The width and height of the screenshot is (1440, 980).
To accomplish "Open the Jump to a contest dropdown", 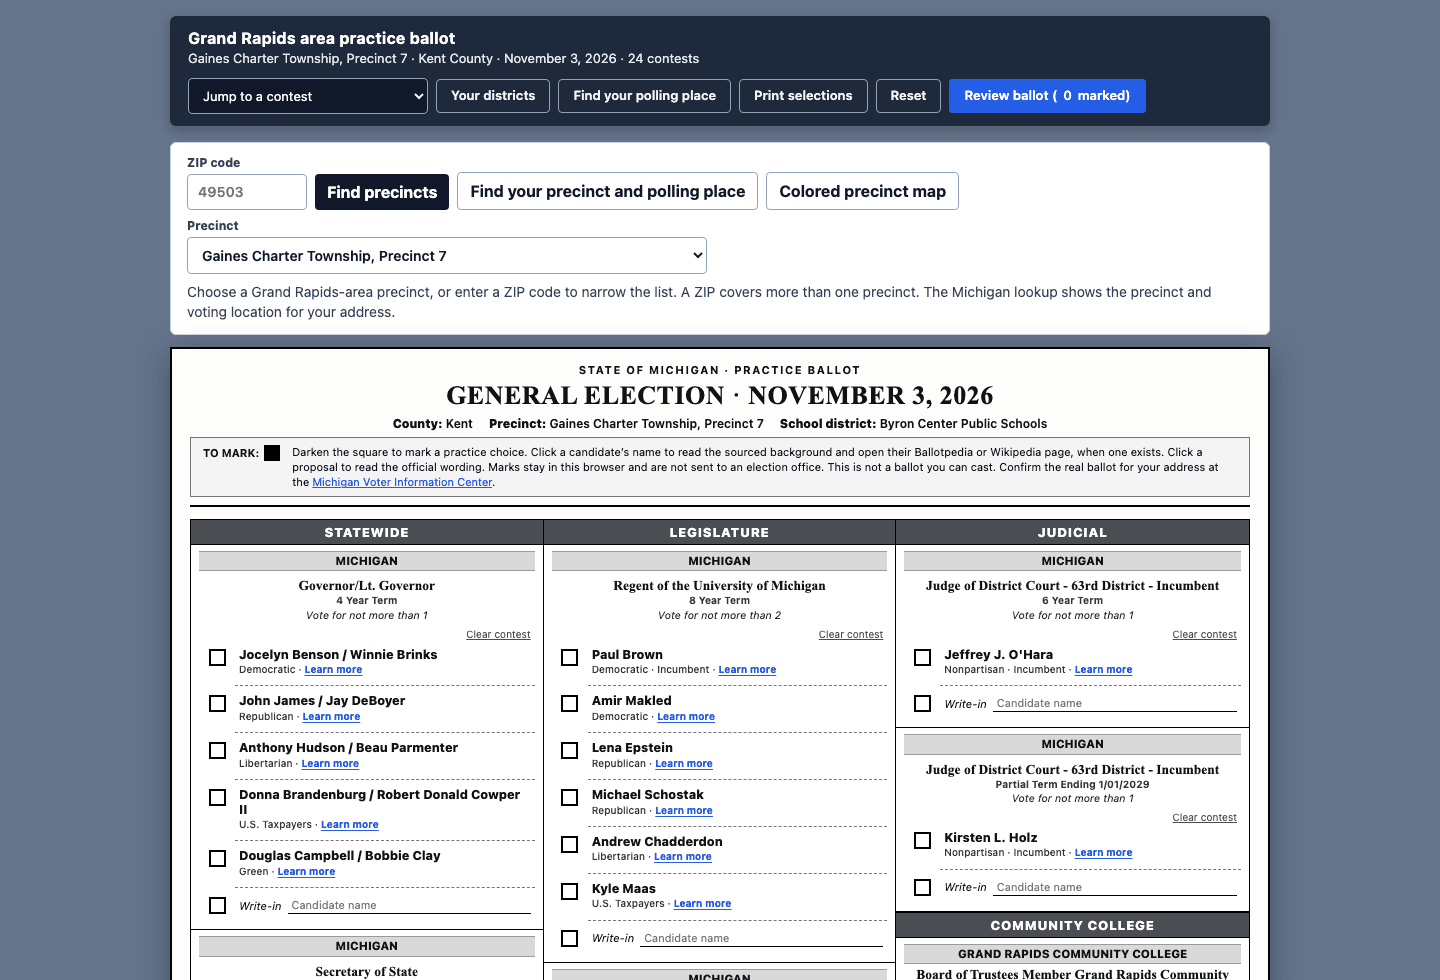I will tap(308, 96).
